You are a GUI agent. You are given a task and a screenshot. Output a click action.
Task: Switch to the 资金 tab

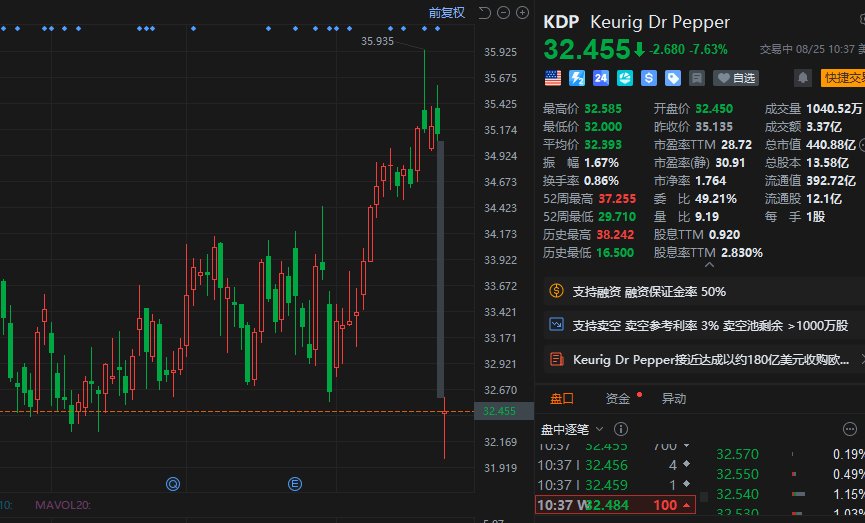(x=617, y=398)
